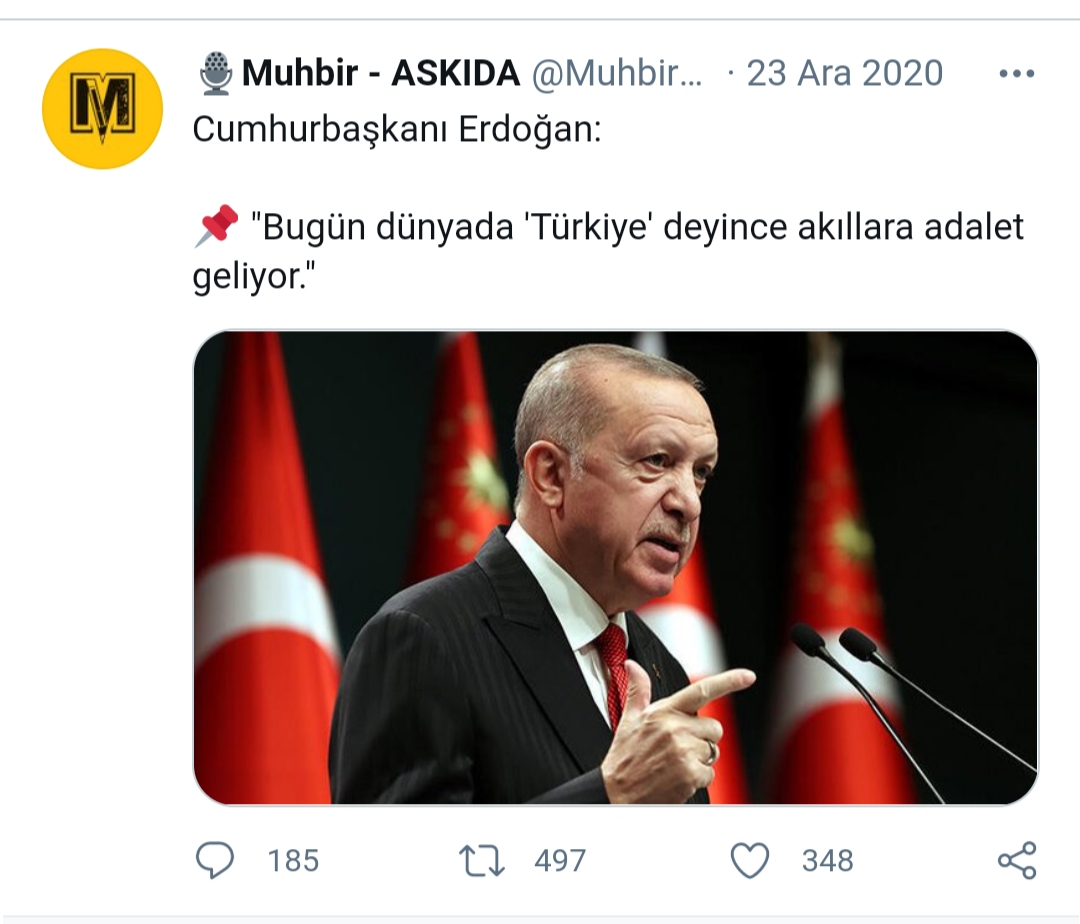Viewport: 1080px width, 924px height.
Task: Click the 185 replies count
Action: [x=293, y=861]
